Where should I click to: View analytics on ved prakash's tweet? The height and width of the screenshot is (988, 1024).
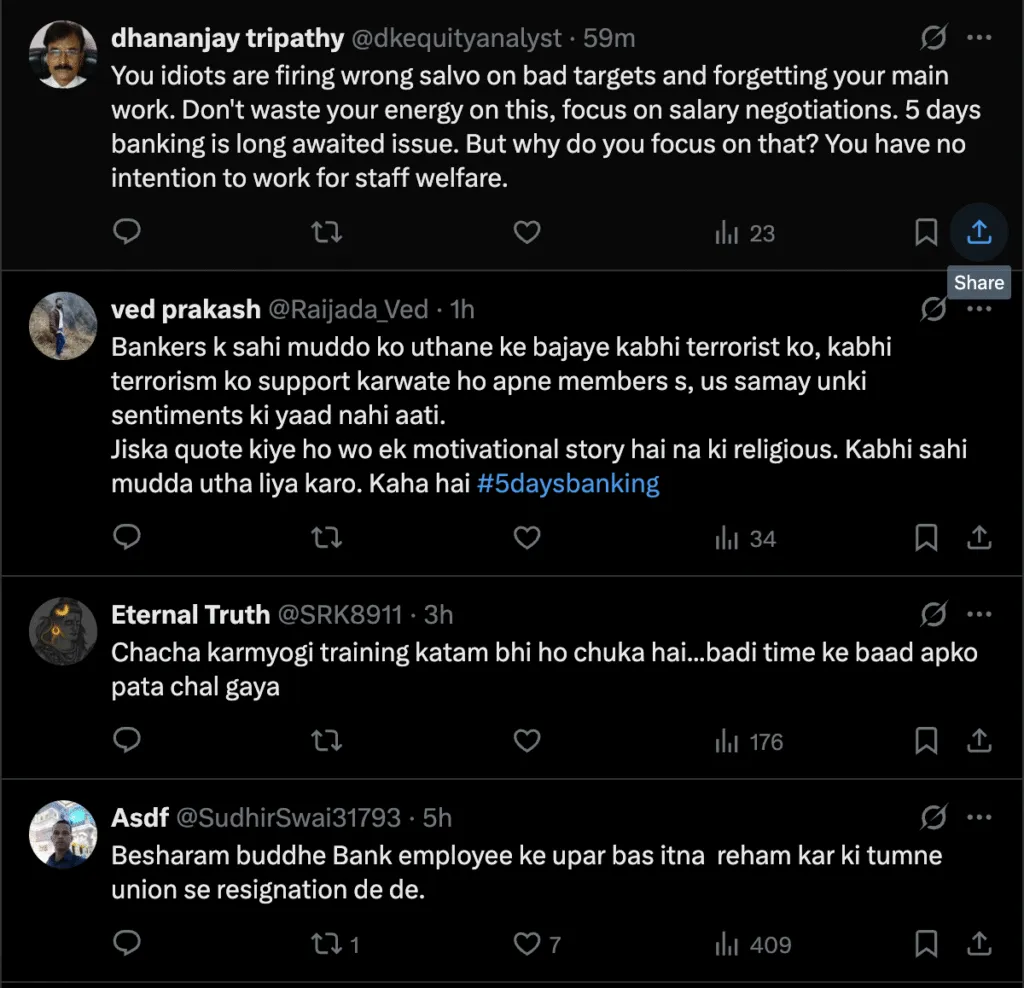pyautogui.click(x=746, y=539)
